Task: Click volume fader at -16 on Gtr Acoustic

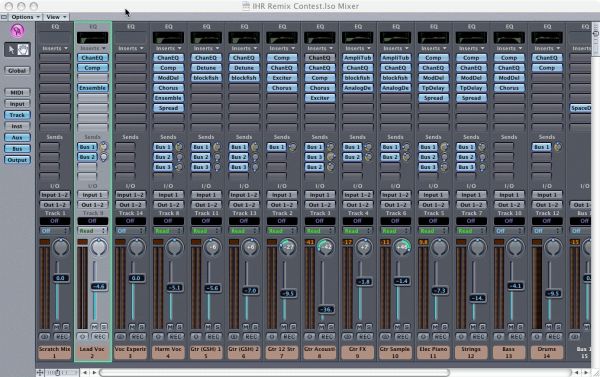Action: coord(326,309)
